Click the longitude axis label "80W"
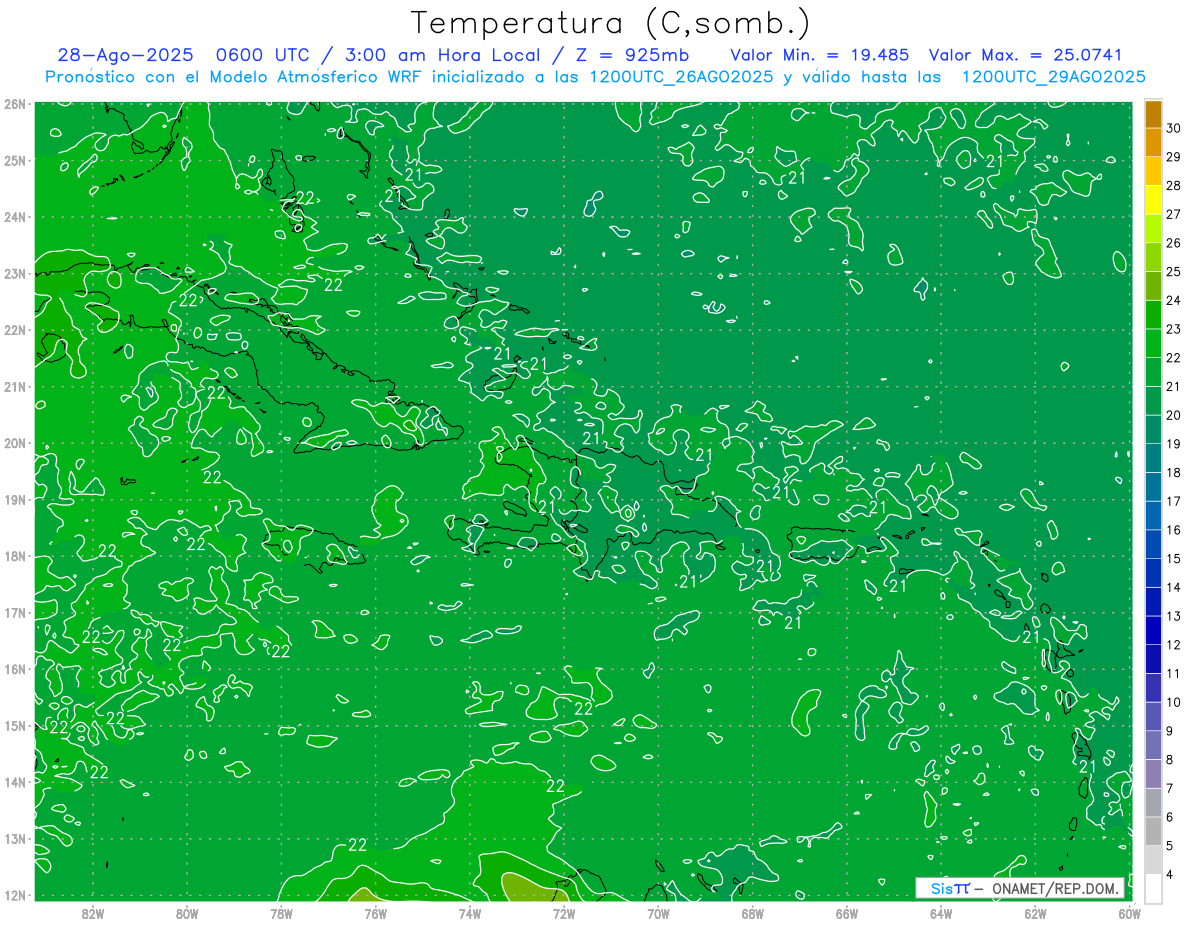 coord(186,913)
